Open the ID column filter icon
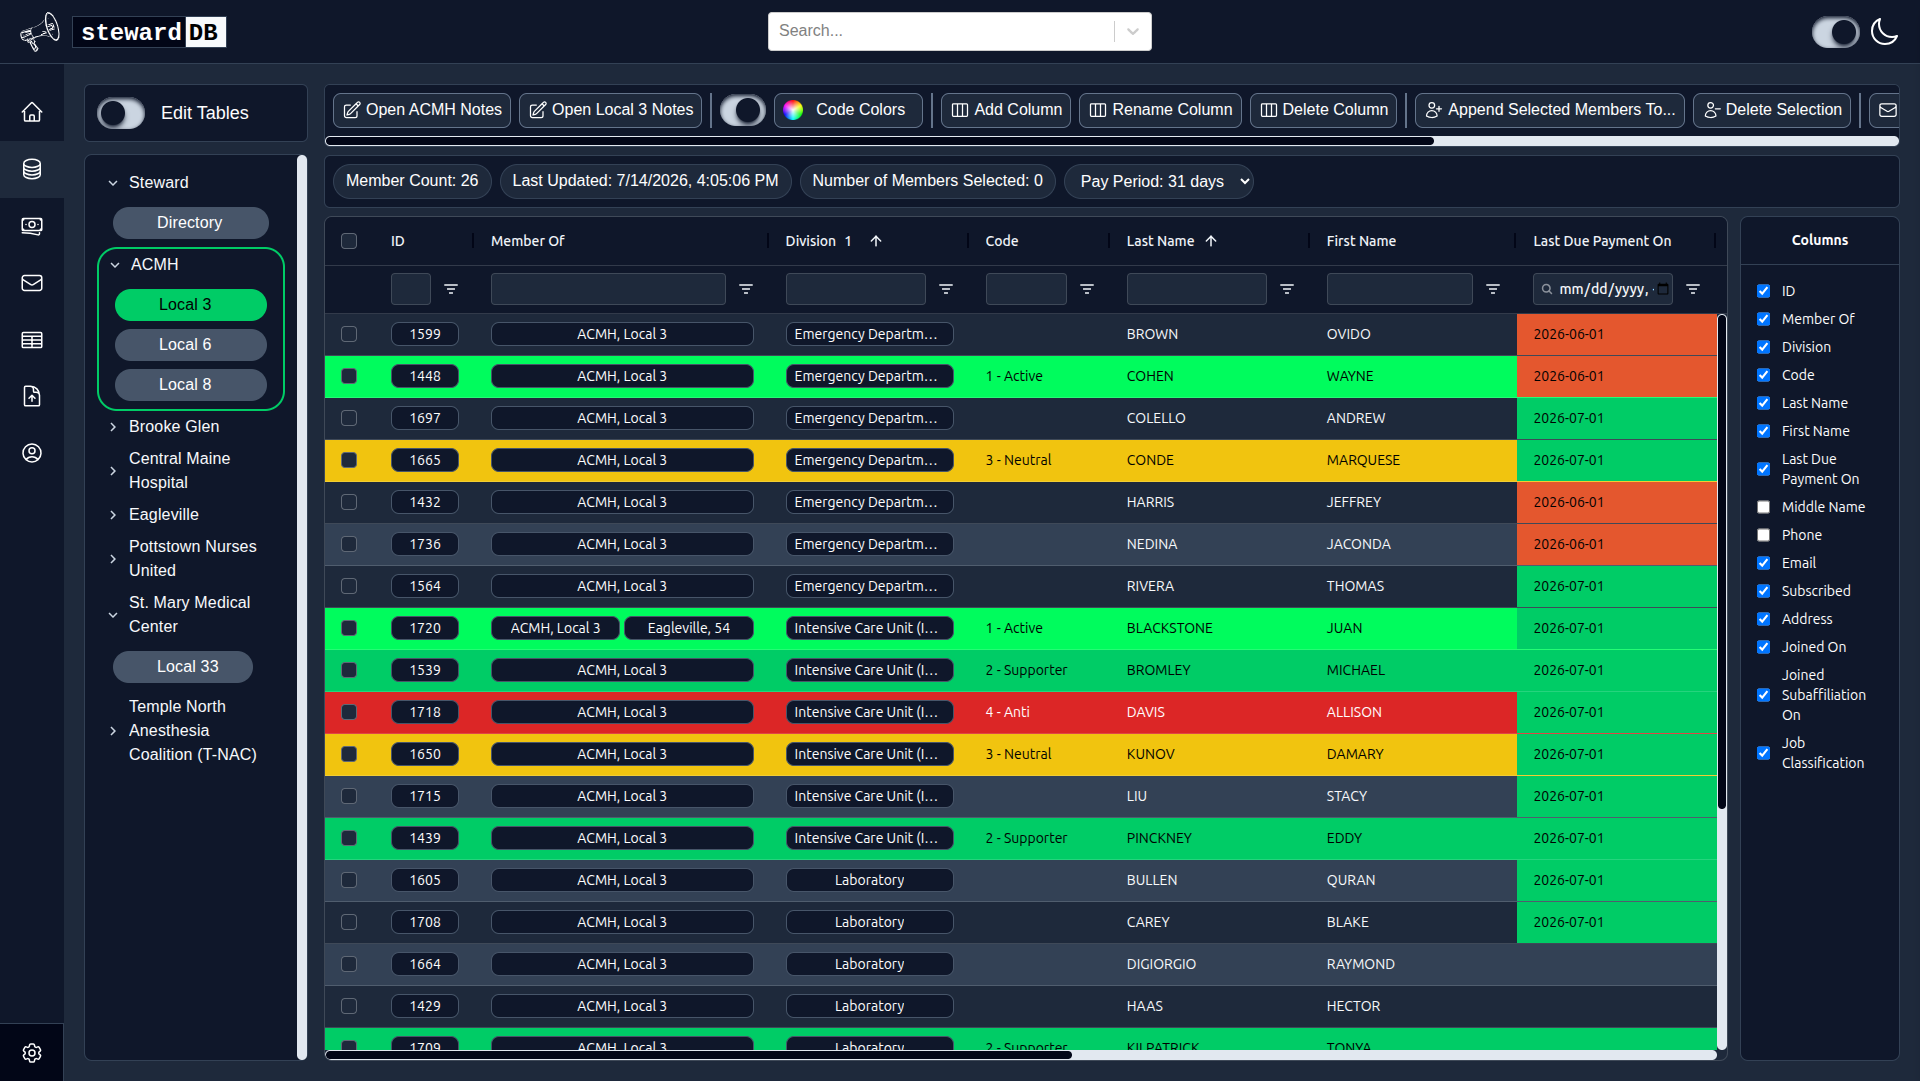This screenshot has height=1081, width=1920. pyautogui.click(x=451, y=289)
